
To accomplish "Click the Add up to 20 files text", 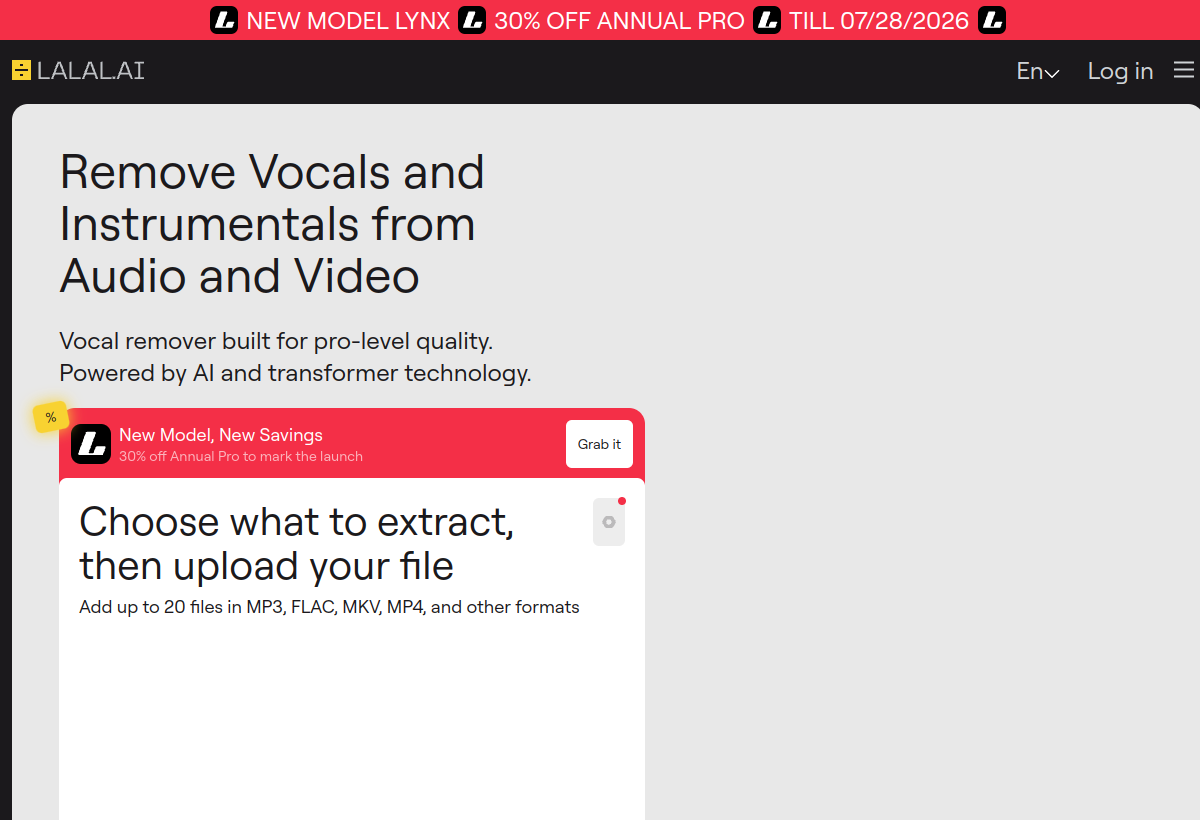I will [329, 607].
